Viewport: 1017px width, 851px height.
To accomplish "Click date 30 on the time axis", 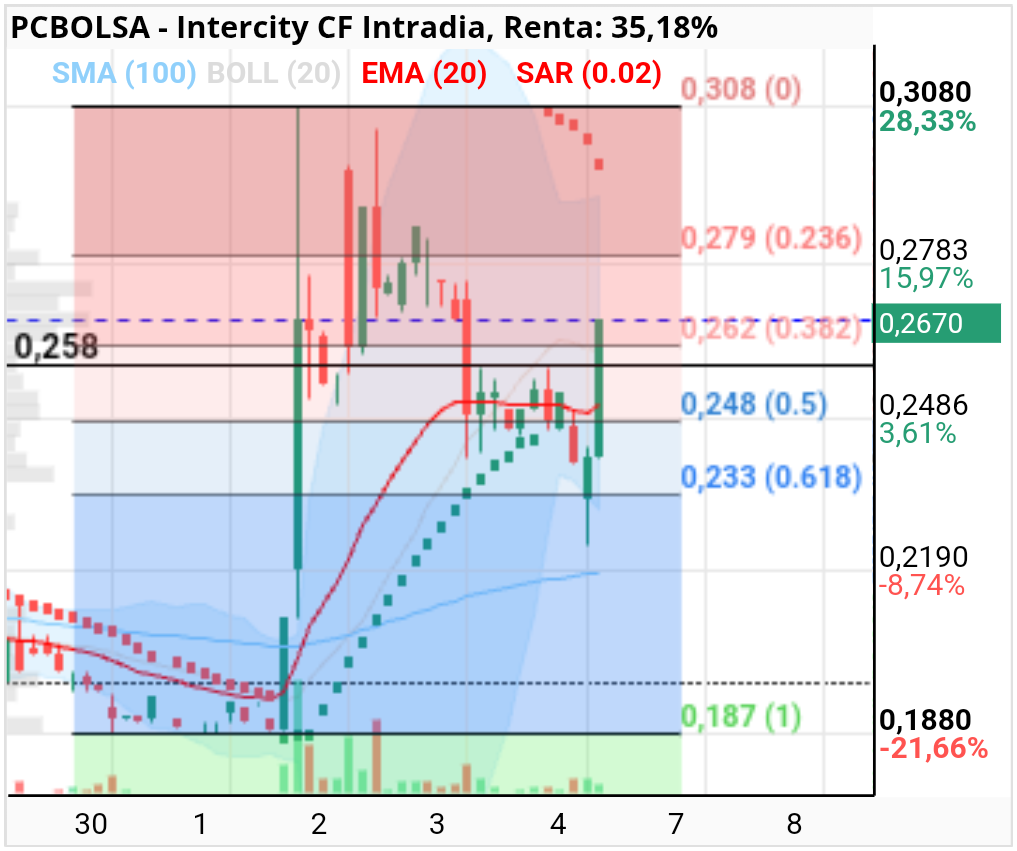I will point(91,824).
